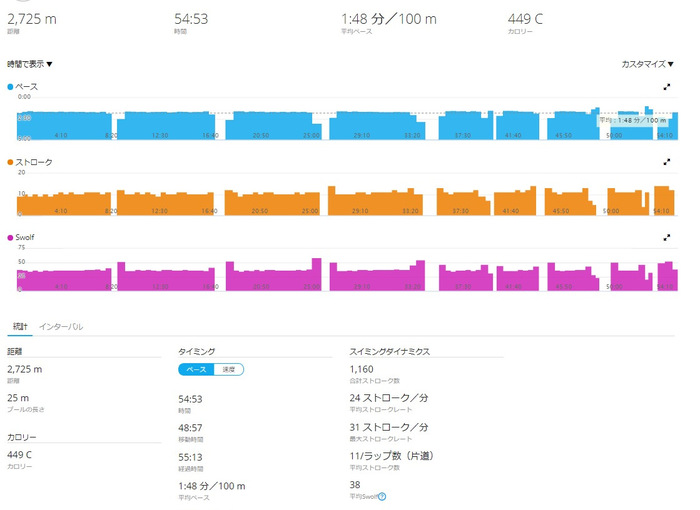Click the 24 ストローク/分 average rate
Image resolution: width=700 pixels, height=510 pixels.
pyautogui.click(x=389, y=398)
